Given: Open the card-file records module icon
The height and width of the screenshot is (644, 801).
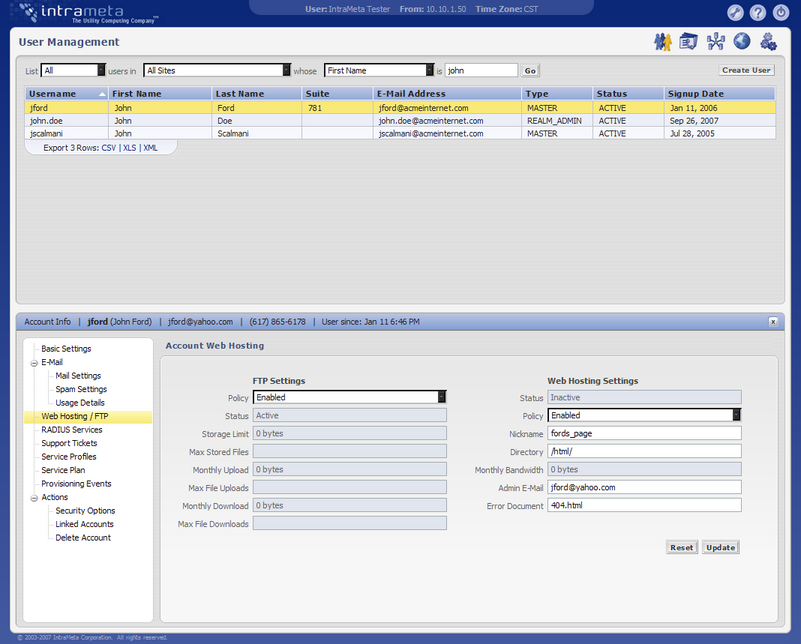Looking at the screenshot, I should point(688,42).
